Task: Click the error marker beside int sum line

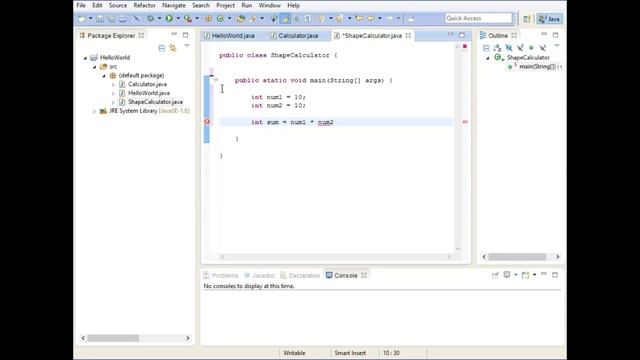Action: click(207, 122)
